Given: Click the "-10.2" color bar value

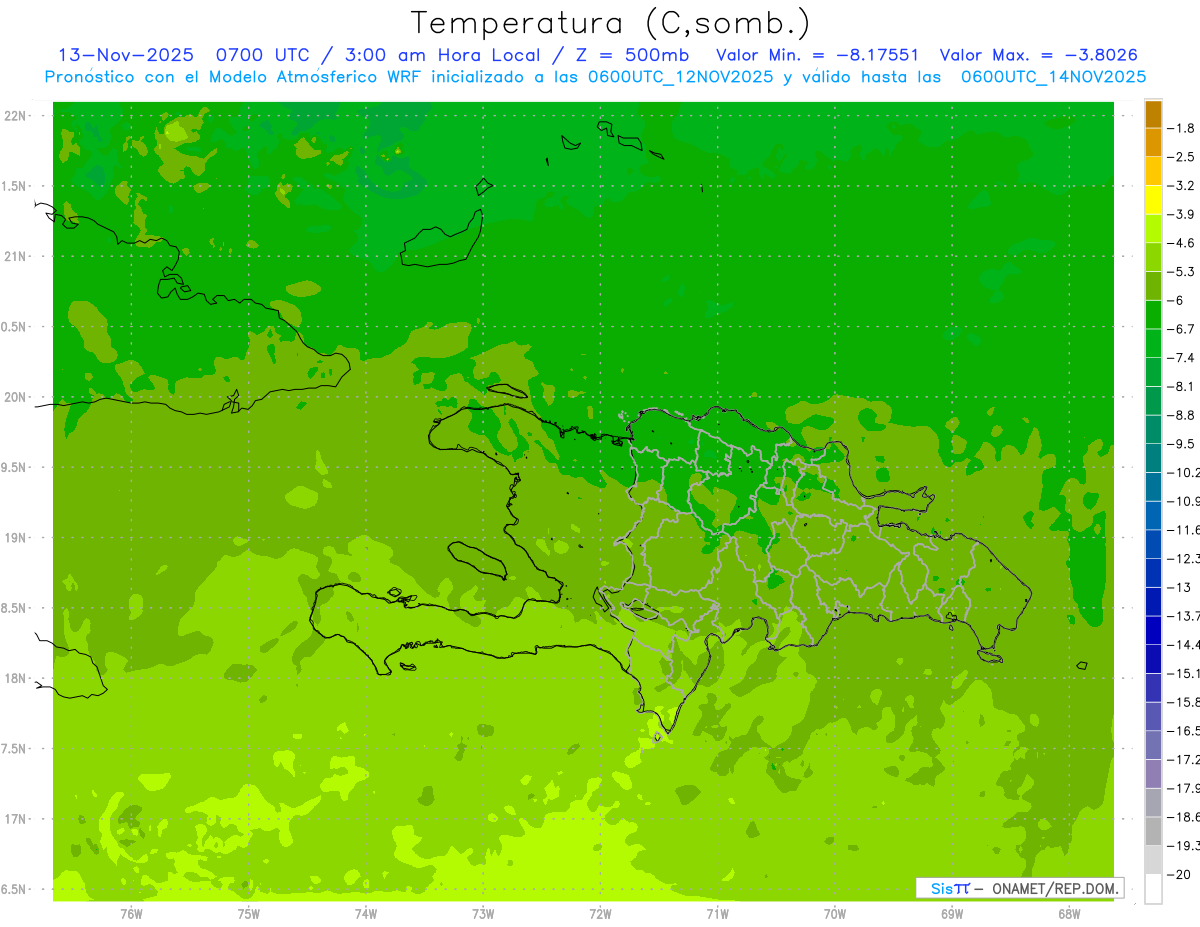Looking at the screenshot, I should tap(1184, 472).
